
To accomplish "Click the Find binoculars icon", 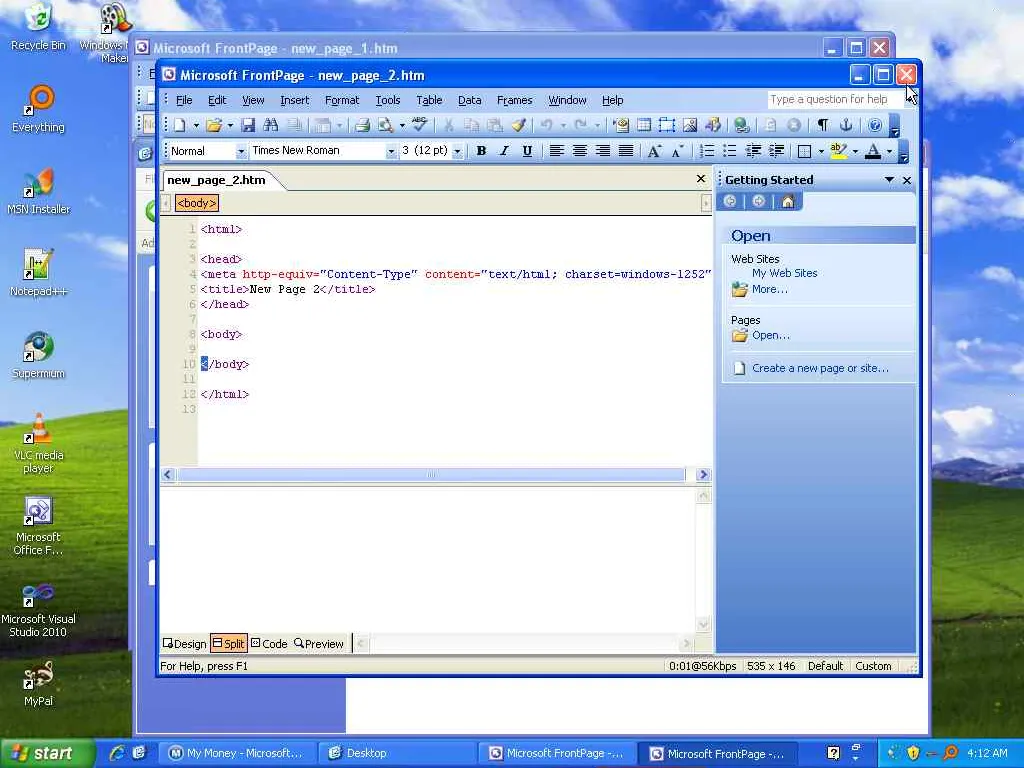I will point(270,125).
